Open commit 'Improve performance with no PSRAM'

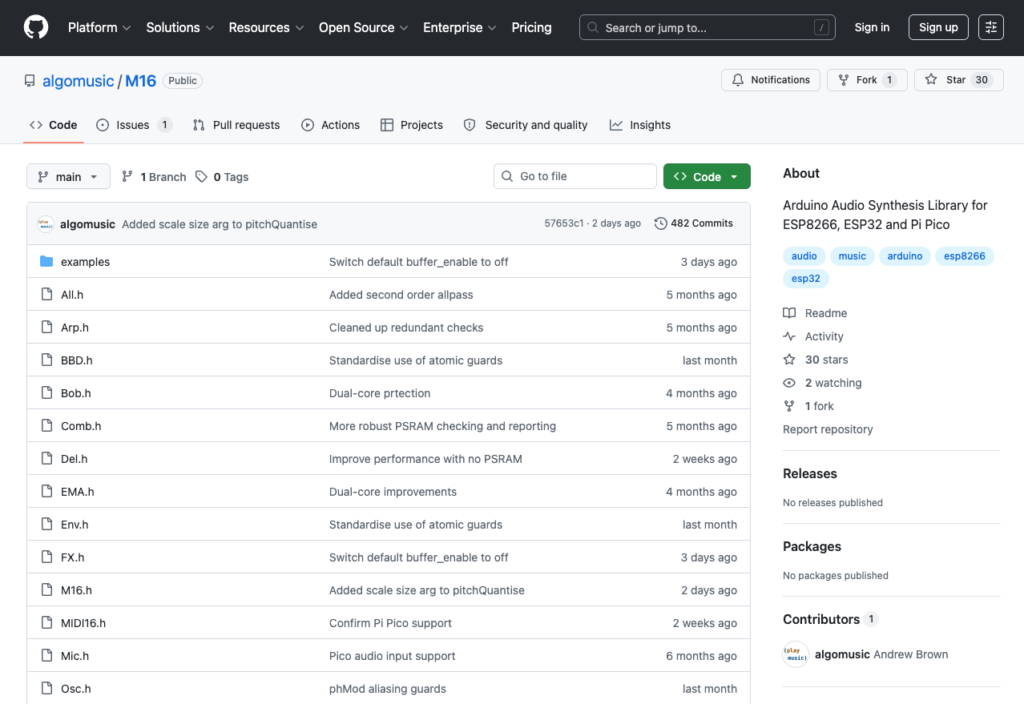click(x=425, y=458)
